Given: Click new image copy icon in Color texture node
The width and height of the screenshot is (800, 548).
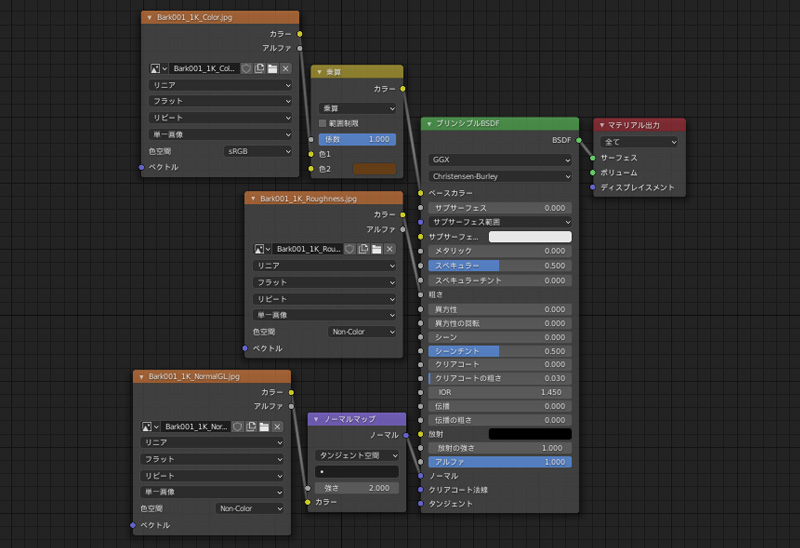Looking at the screenshot, I should pyautogui.click(x=259, y=68).
